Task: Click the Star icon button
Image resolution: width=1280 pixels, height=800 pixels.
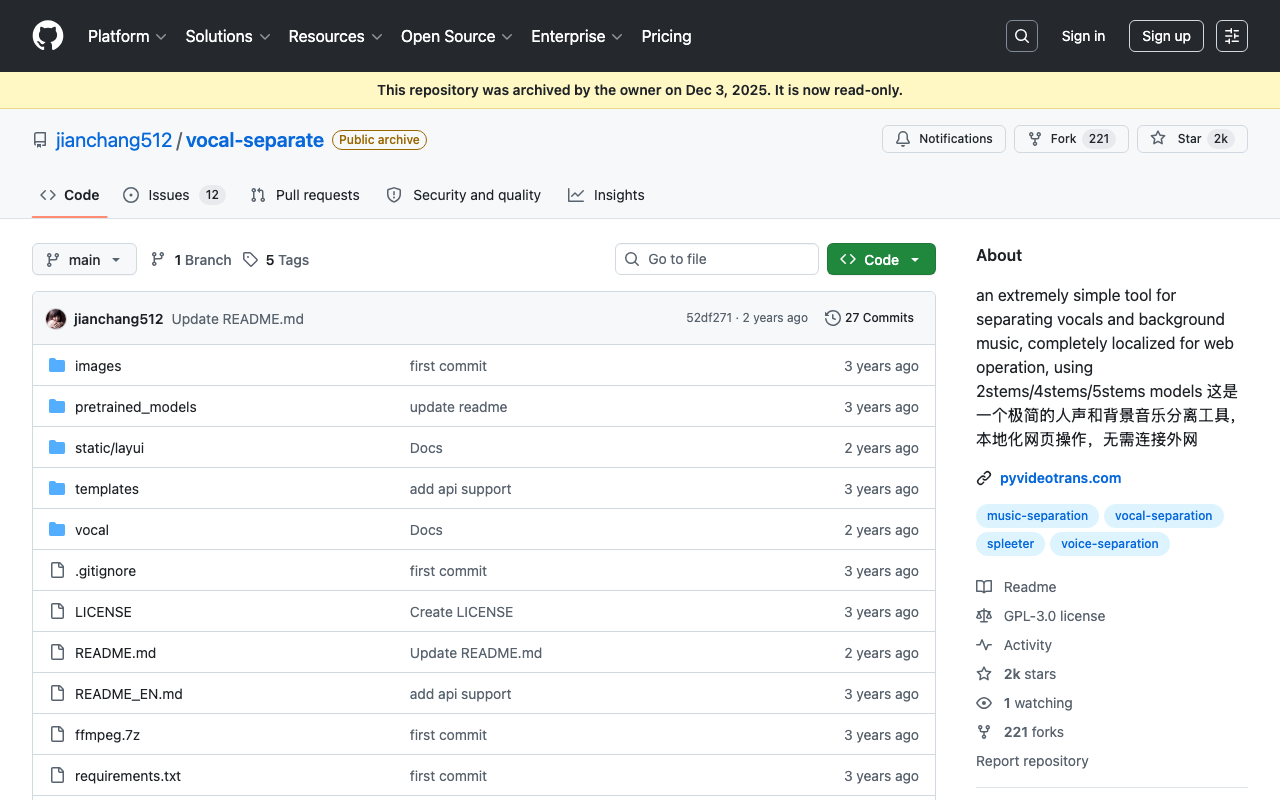Action: point(1158,139)
